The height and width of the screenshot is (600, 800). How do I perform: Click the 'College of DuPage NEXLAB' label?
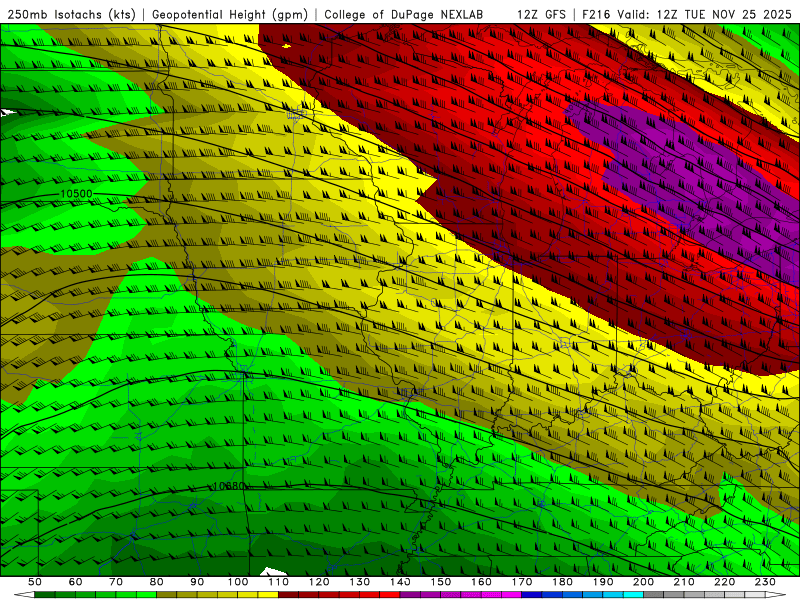(x=403, y=14)
